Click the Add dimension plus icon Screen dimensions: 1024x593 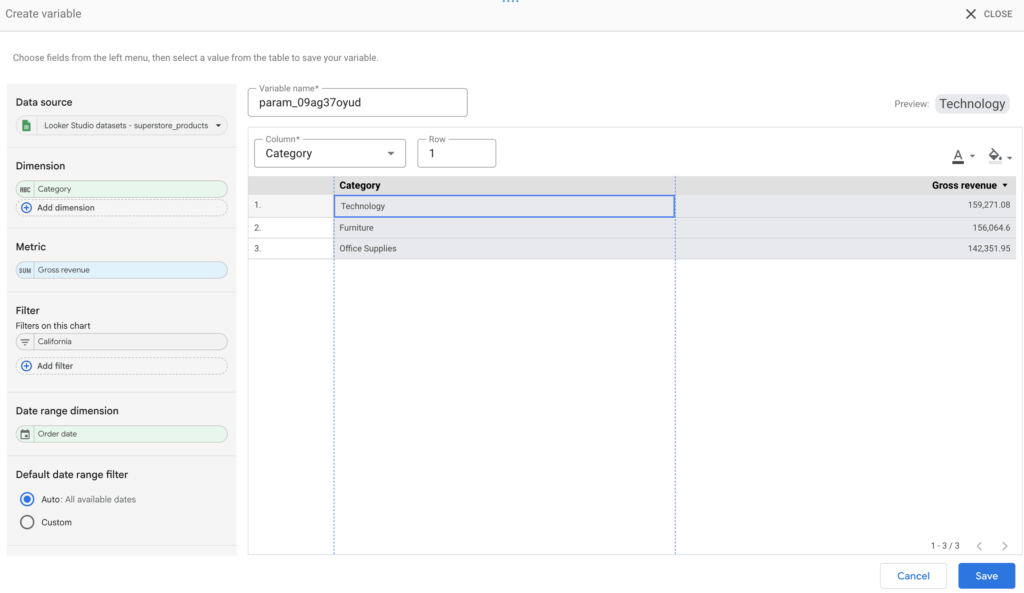pyautogui.click(x=26, y=208)
